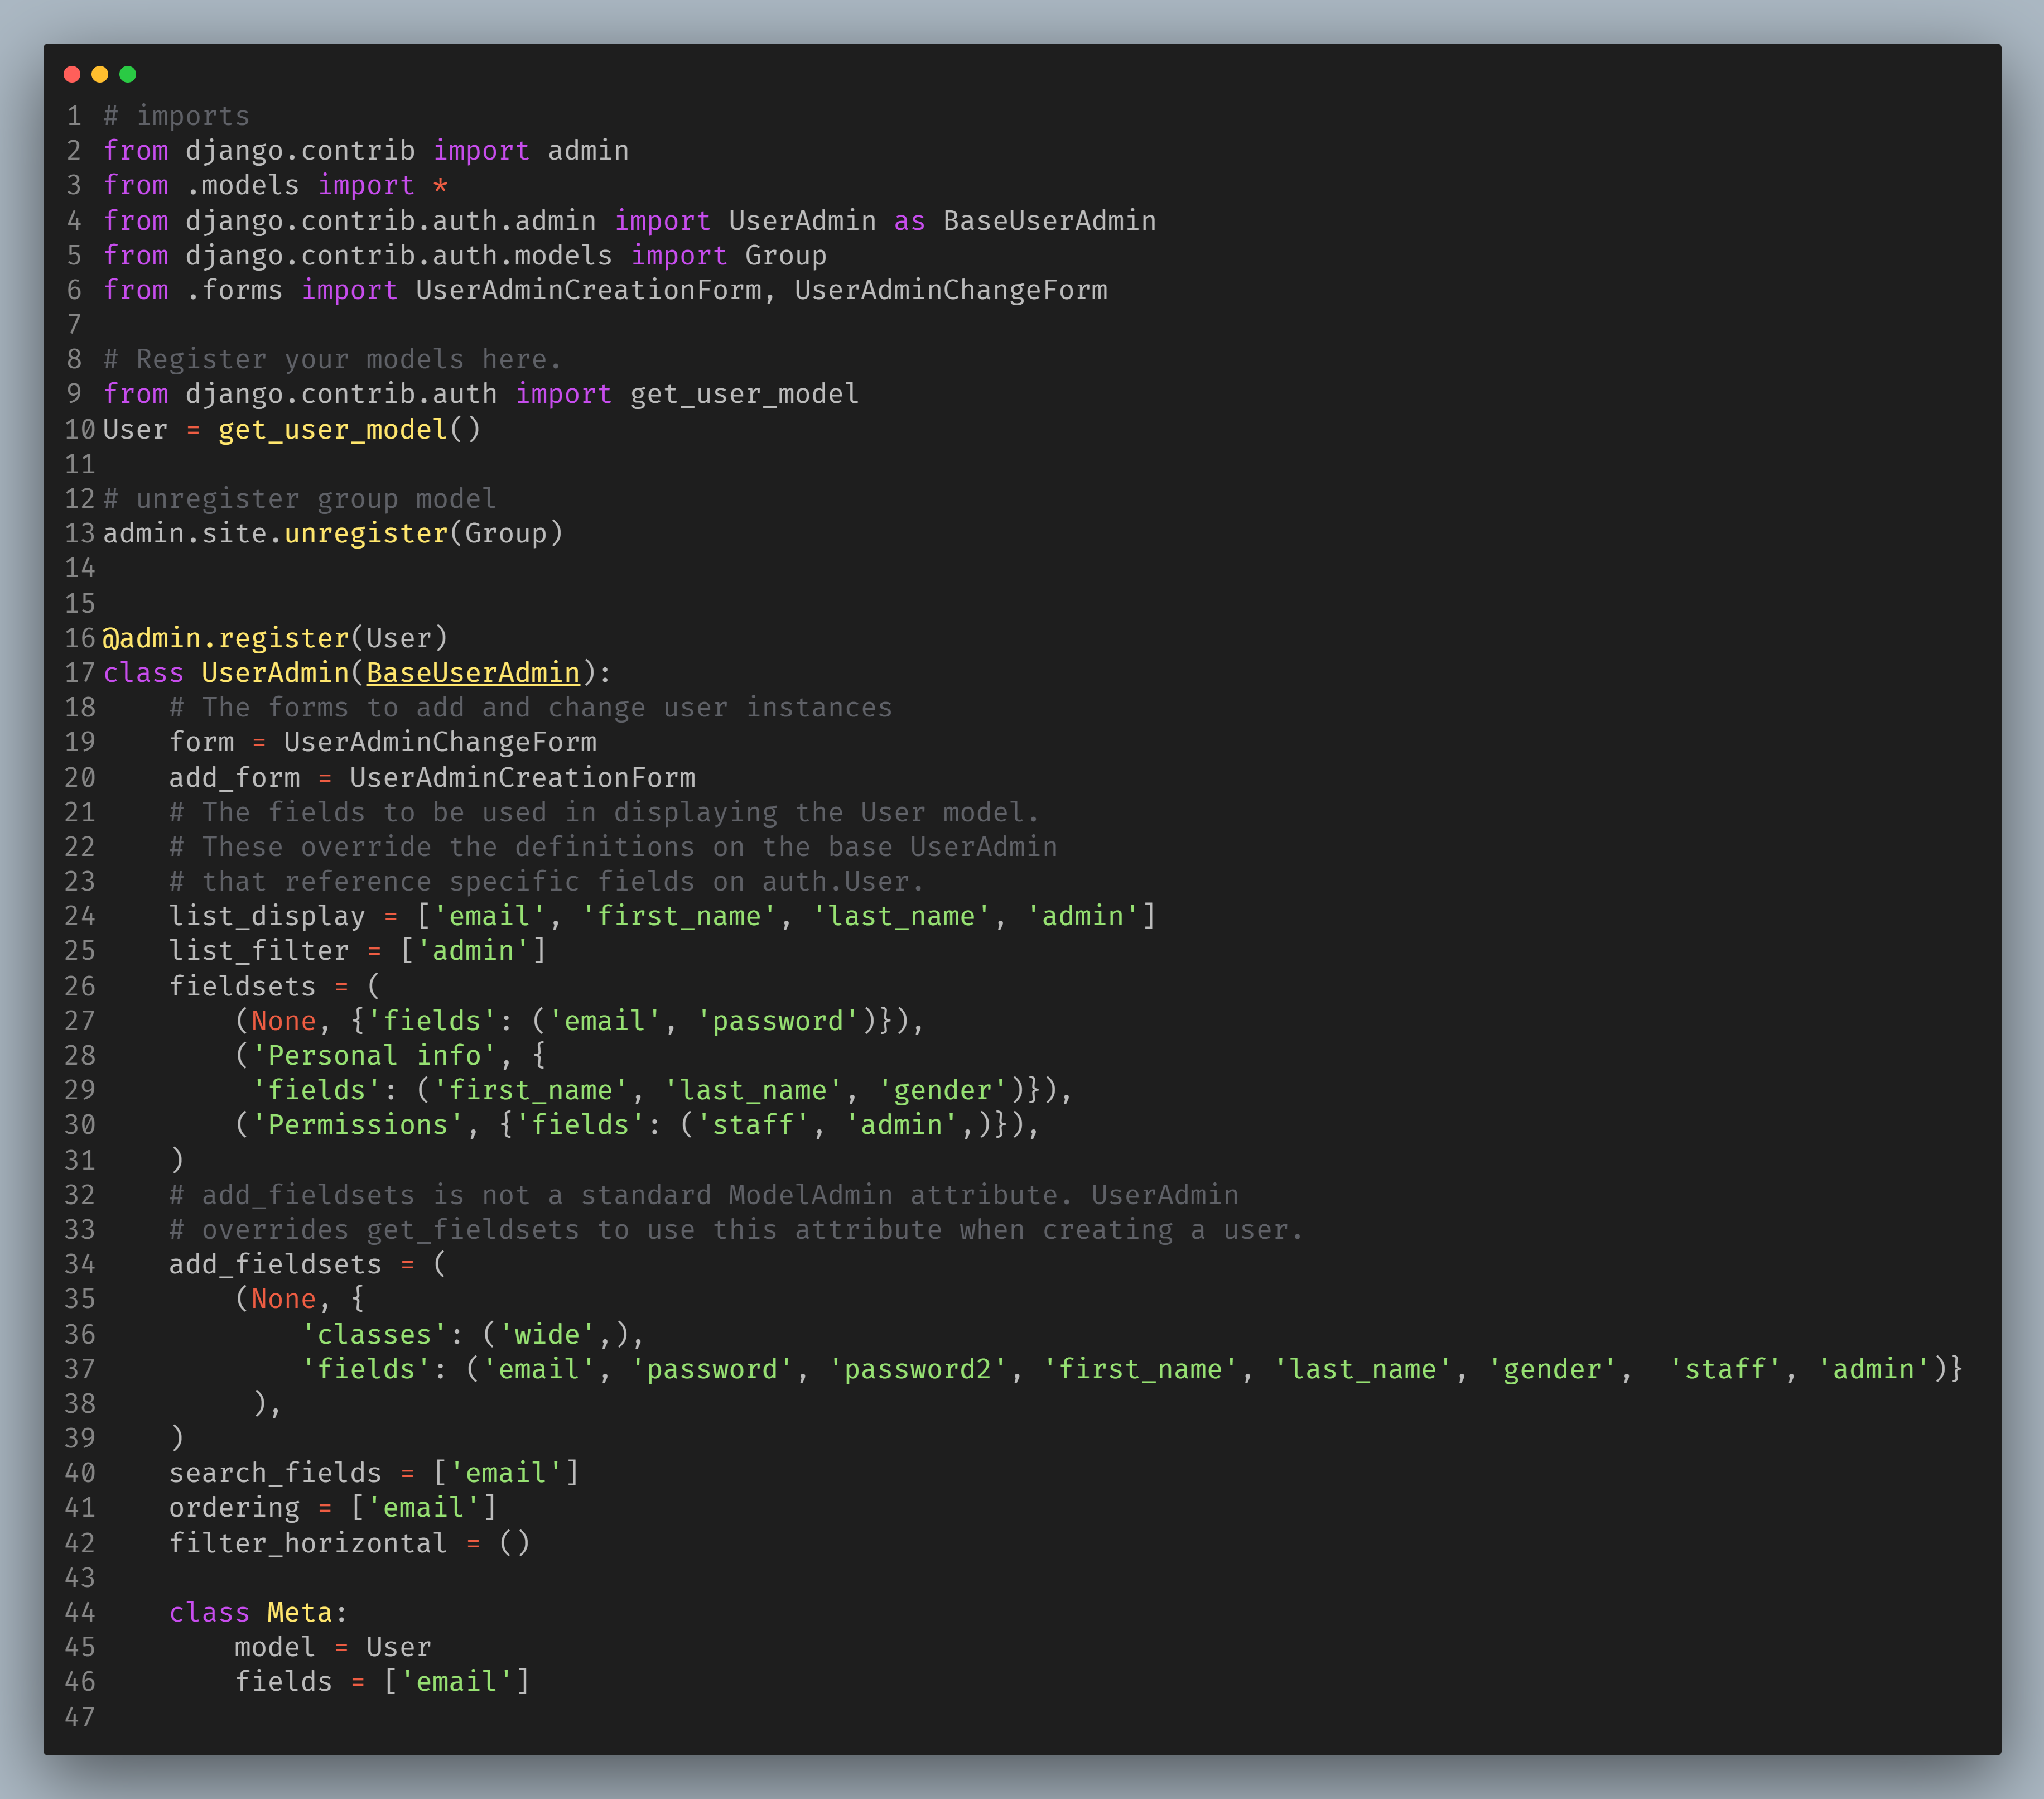The width and height of the screenshot is (2044, 1799).
Task: Click the unregister method call
Action: coord(365,533)
